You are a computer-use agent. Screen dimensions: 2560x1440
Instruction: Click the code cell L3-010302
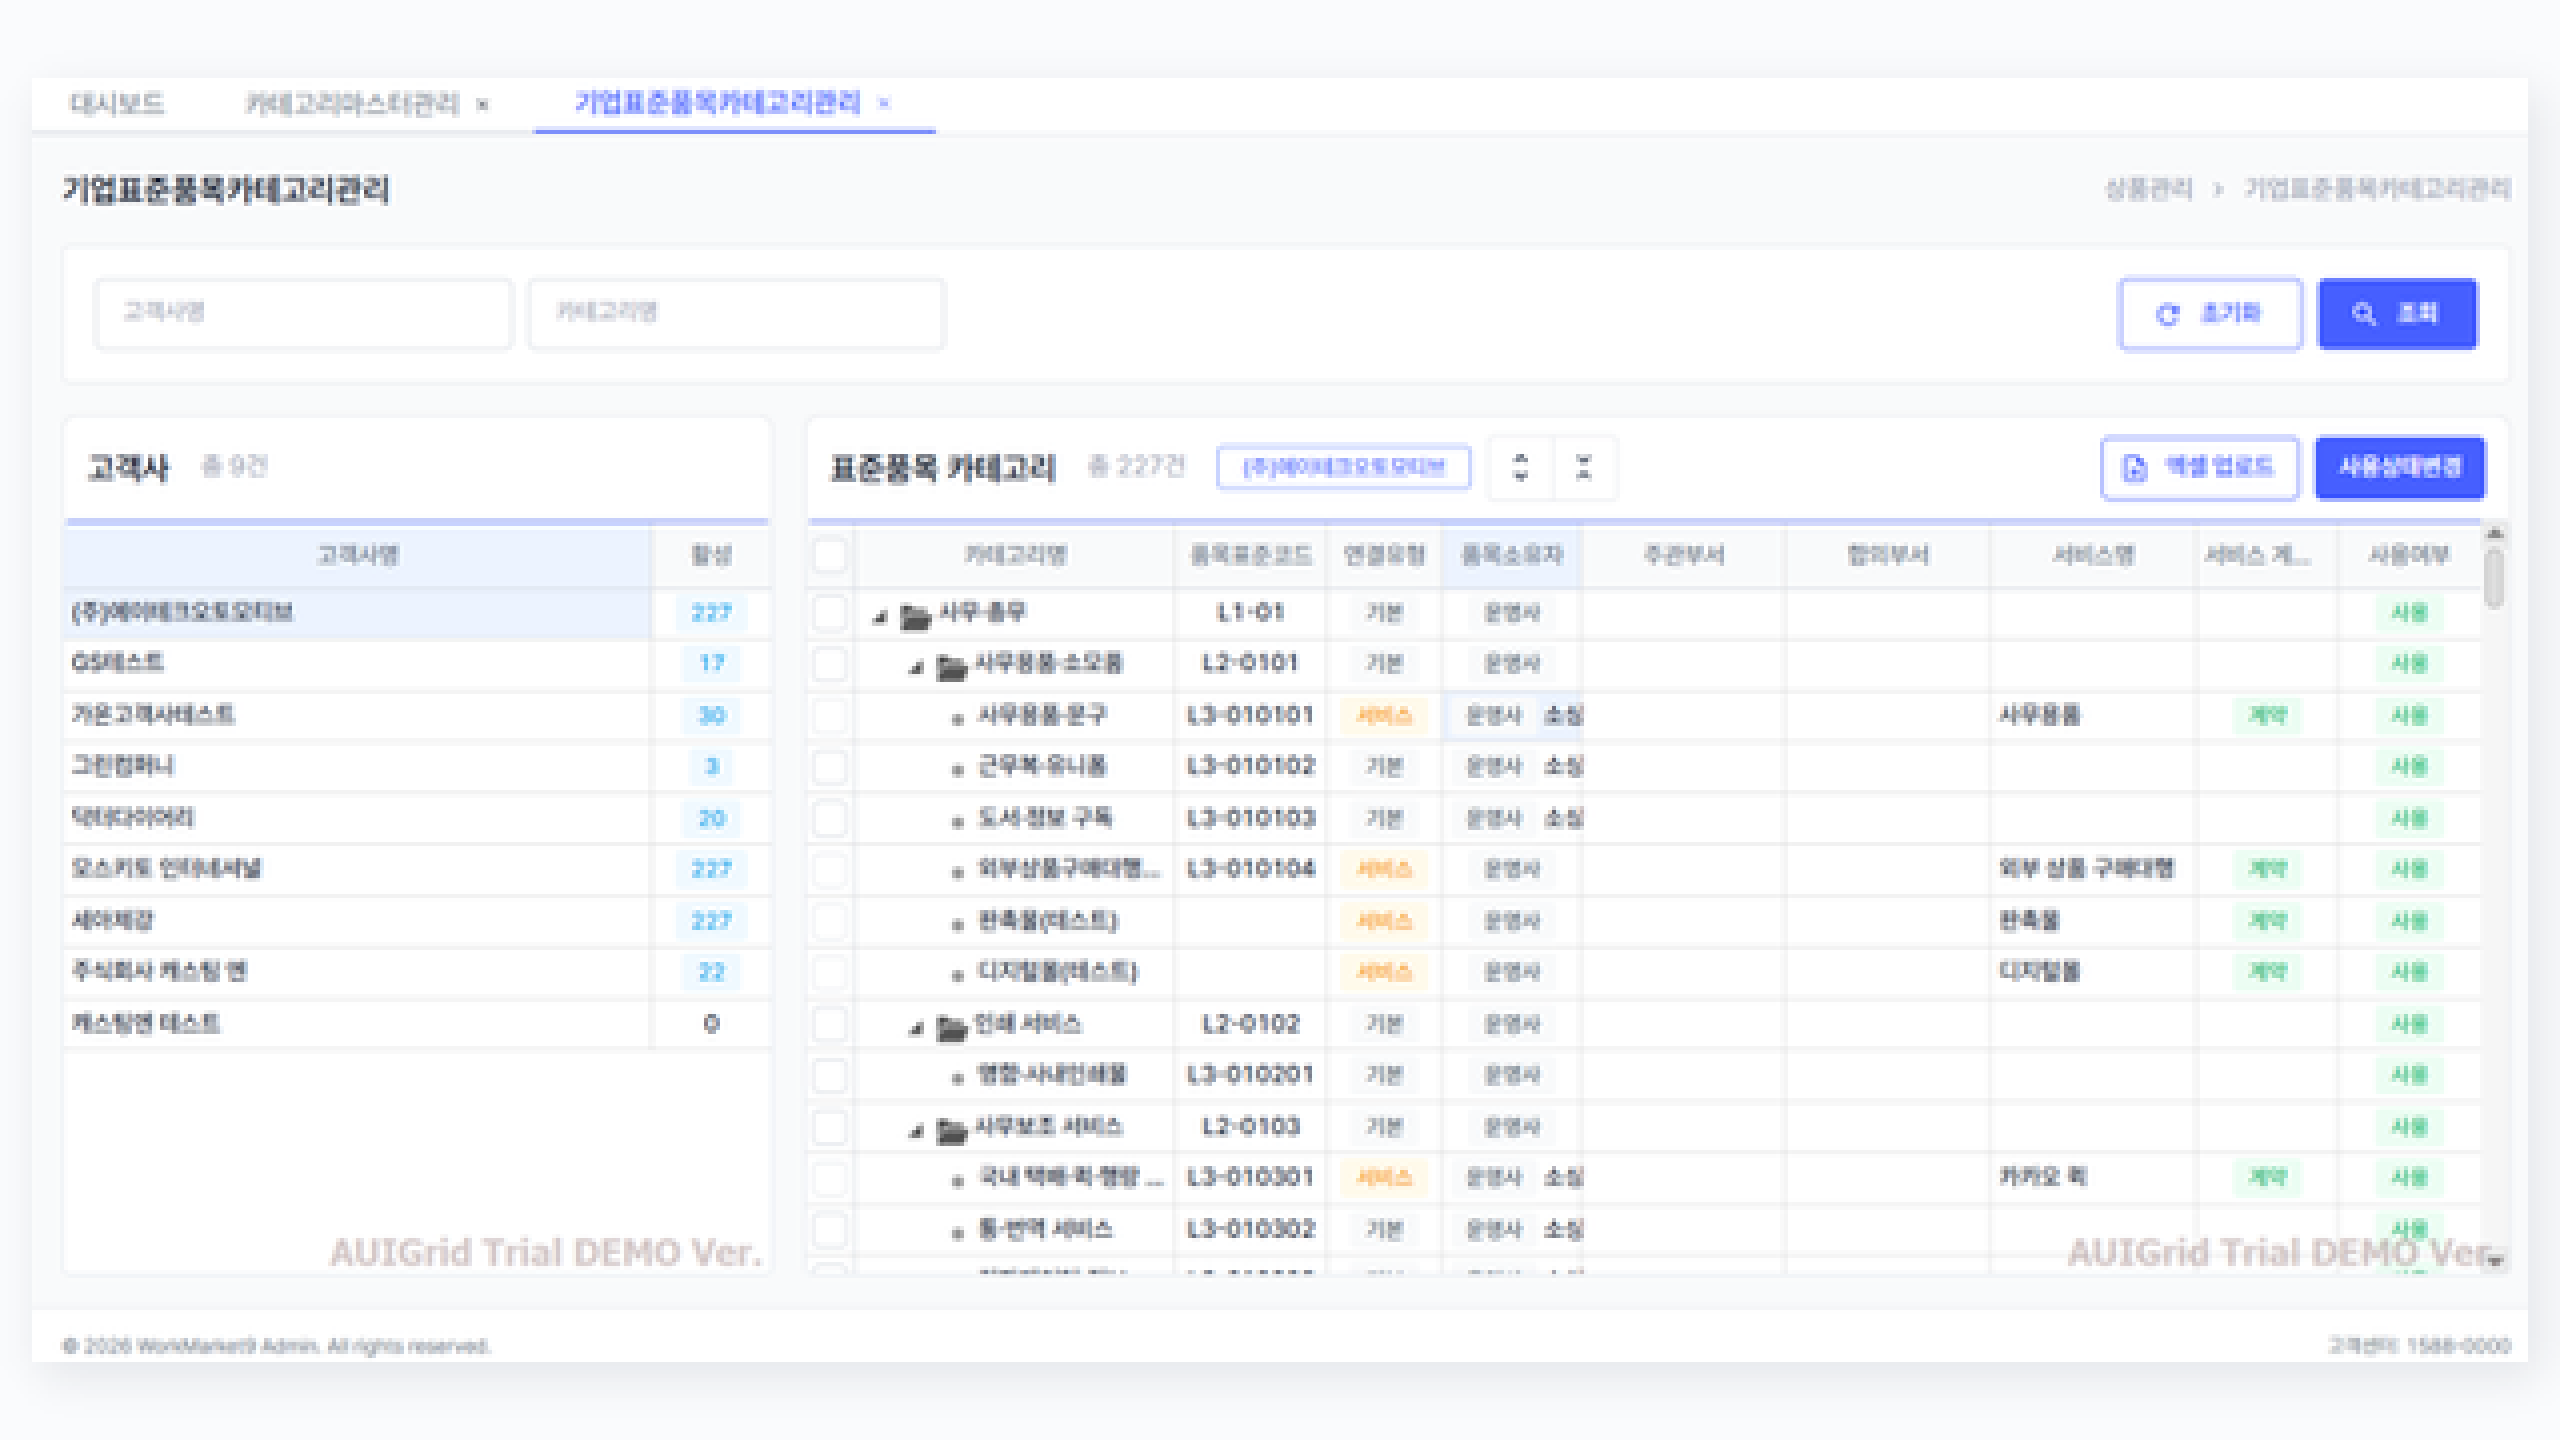[x=1250, y=1229]
